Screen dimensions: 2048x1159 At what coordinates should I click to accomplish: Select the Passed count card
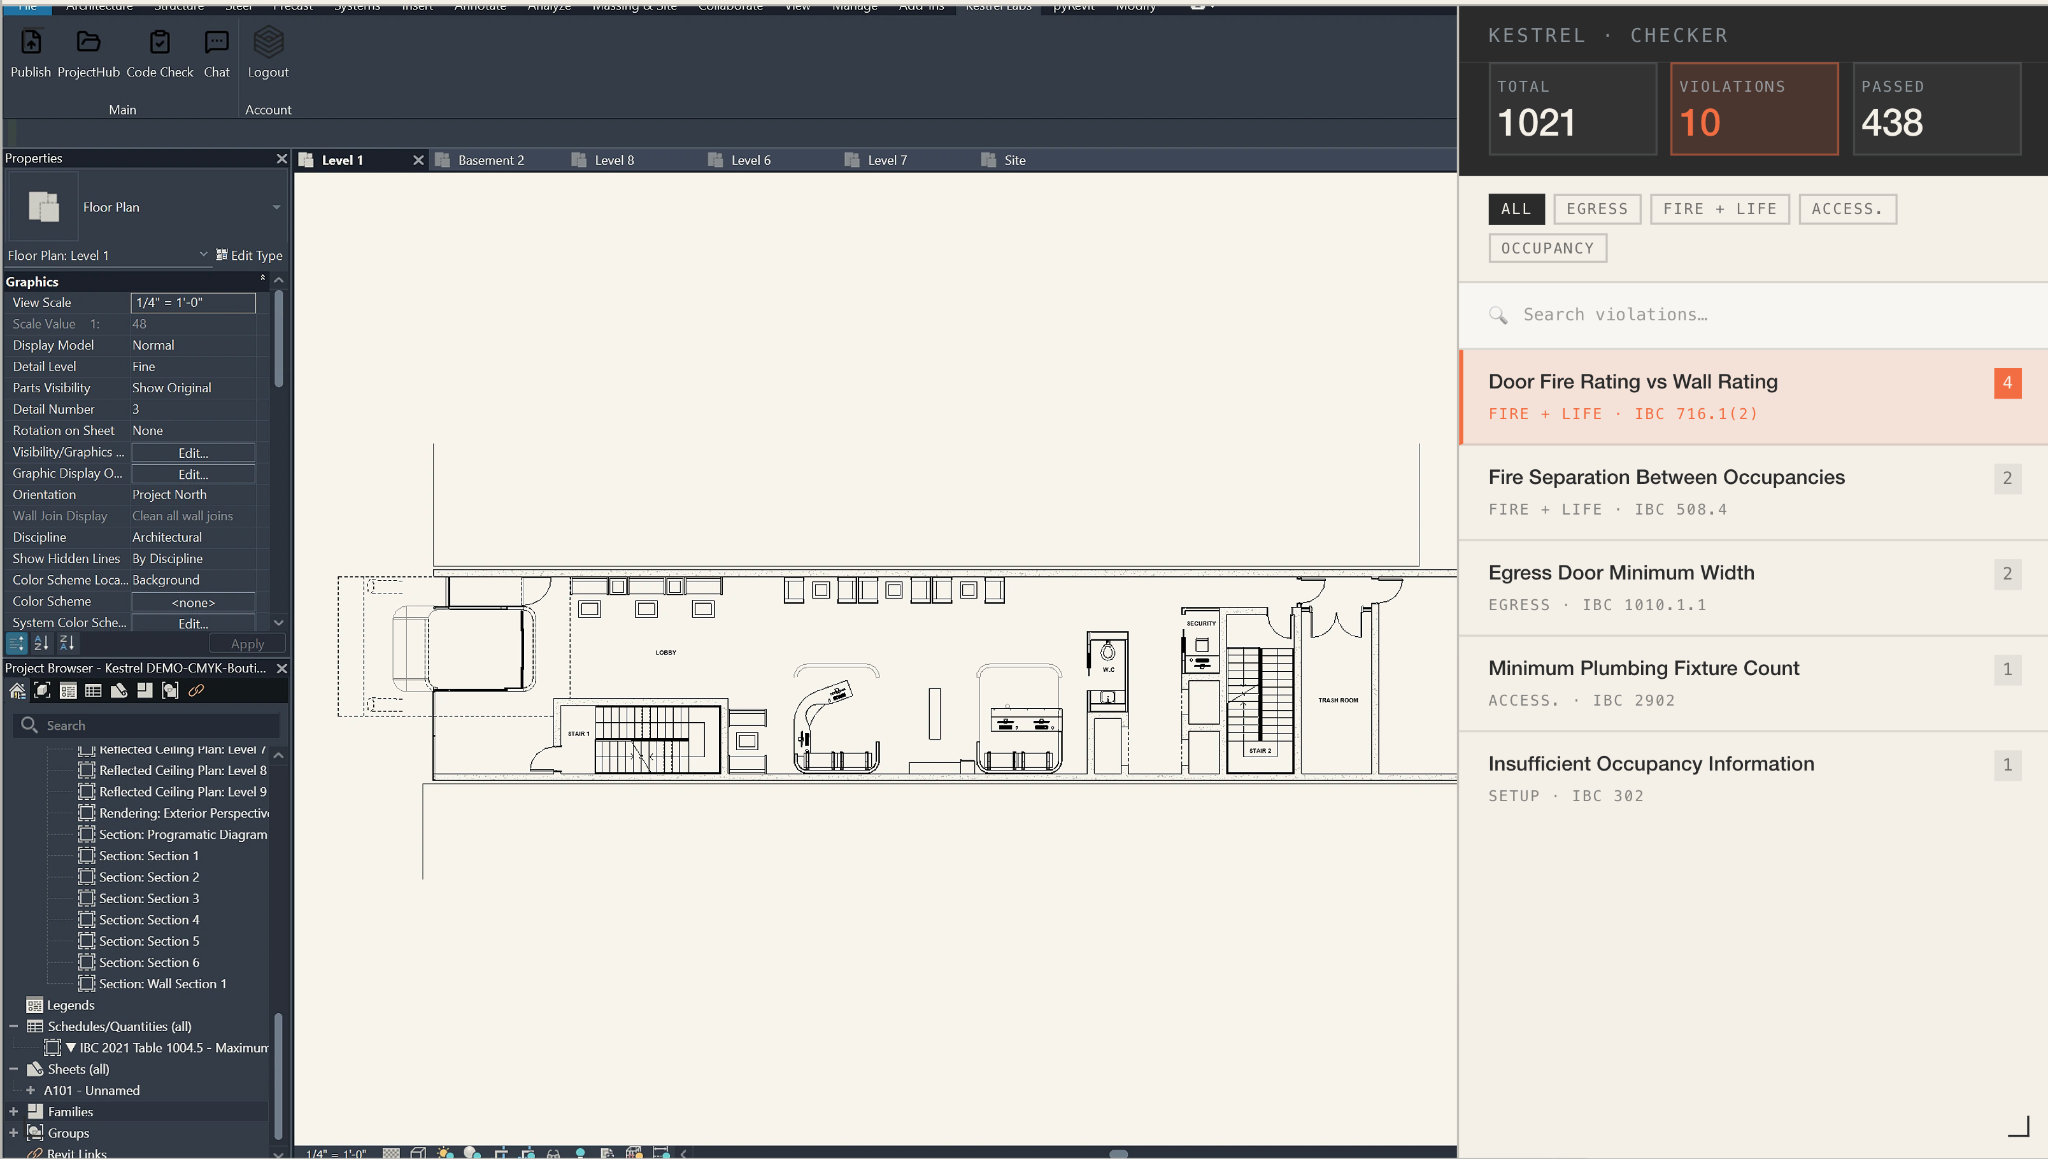tap(1937, 109)
